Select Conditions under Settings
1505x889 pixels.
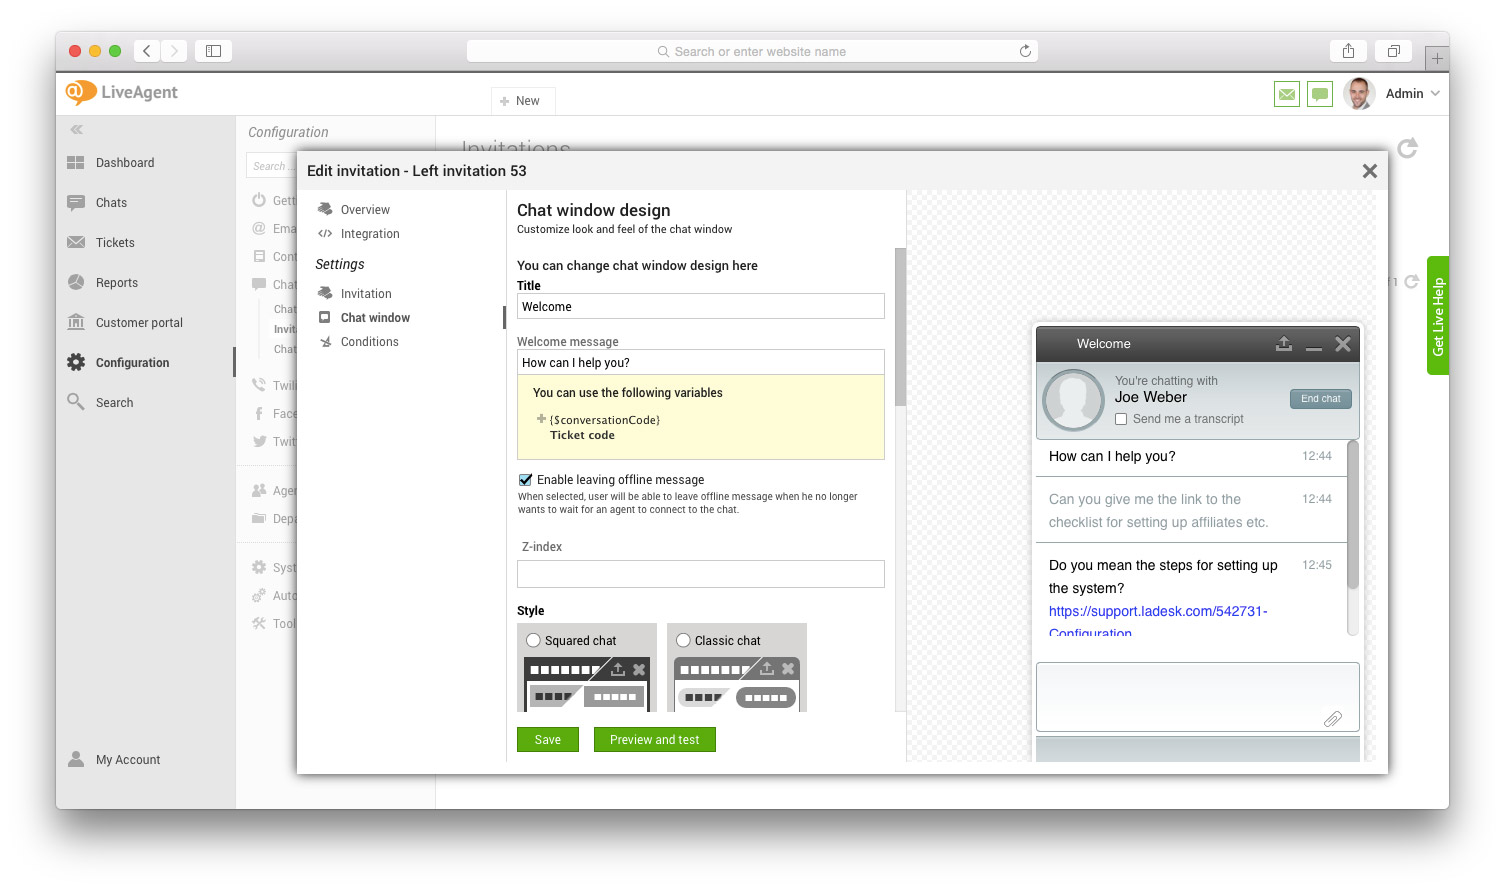(x=369, y=342)
